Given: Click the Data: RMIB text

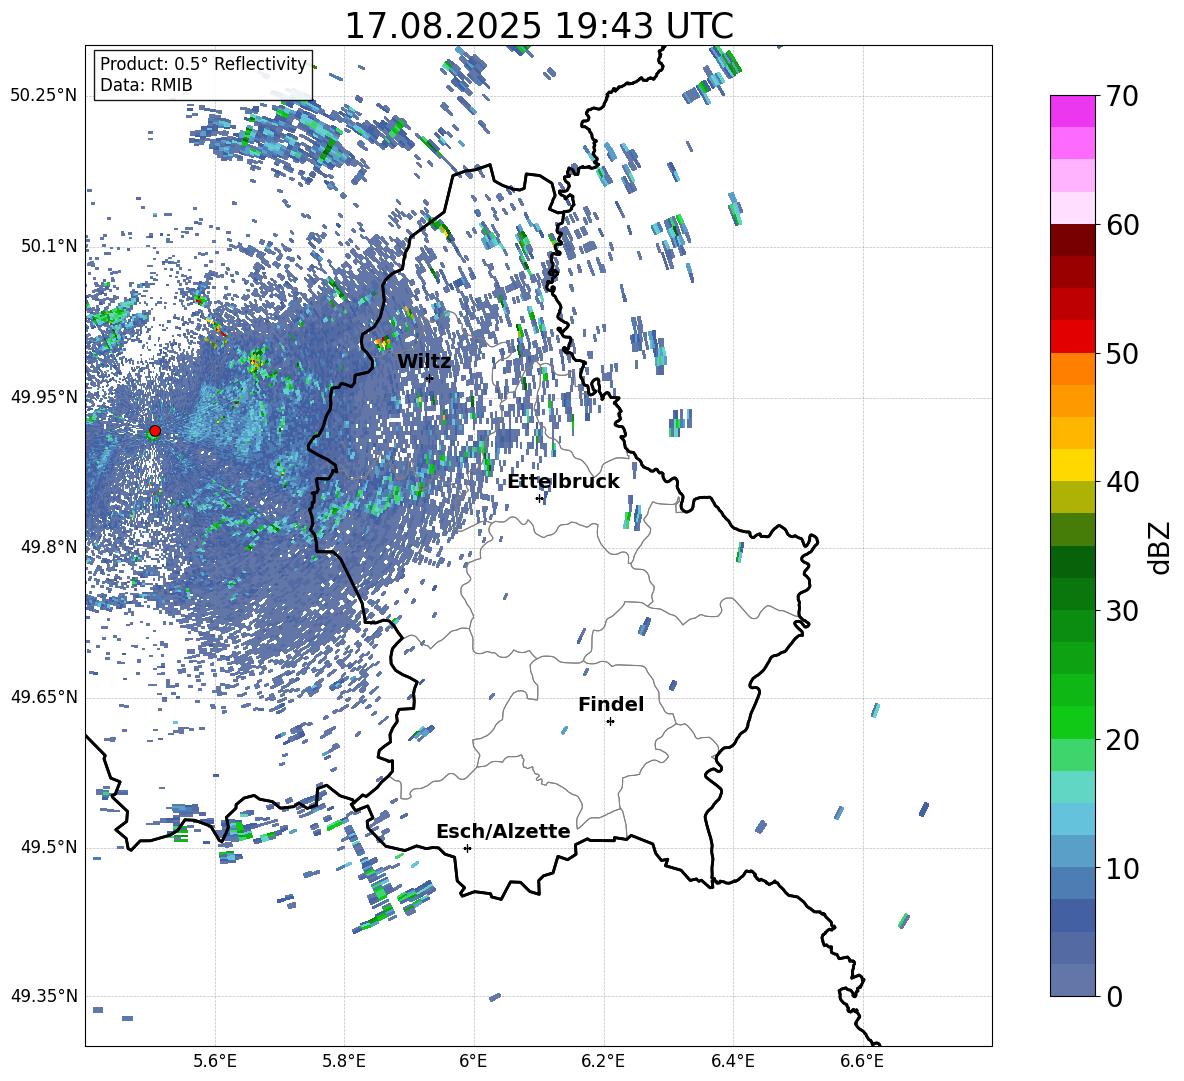Looking at the screenshot, I should coord(146,85).
